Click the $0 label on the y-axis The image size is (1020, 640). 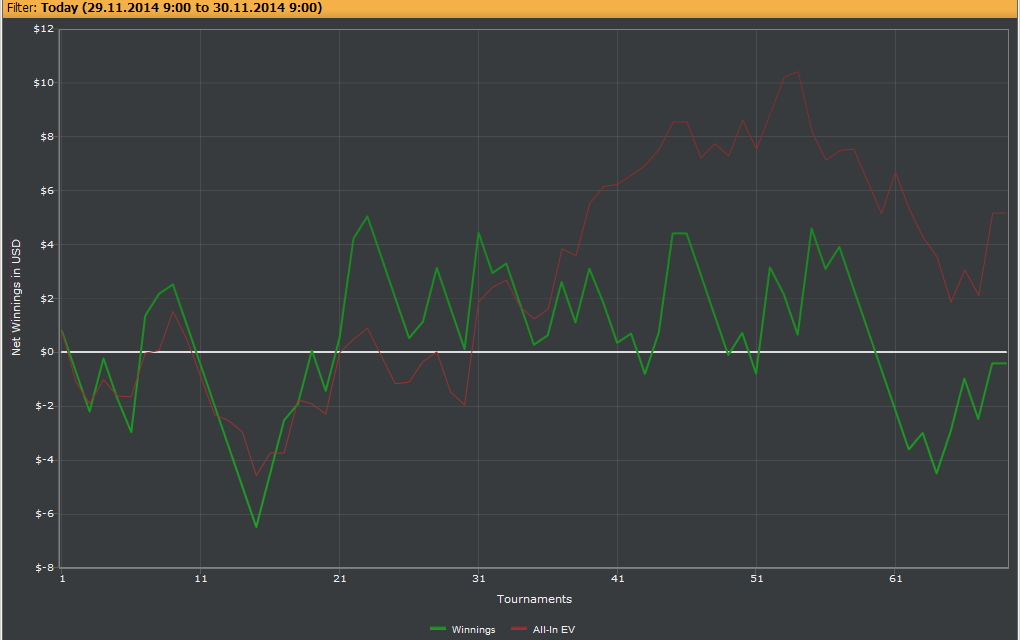[46, 352]
